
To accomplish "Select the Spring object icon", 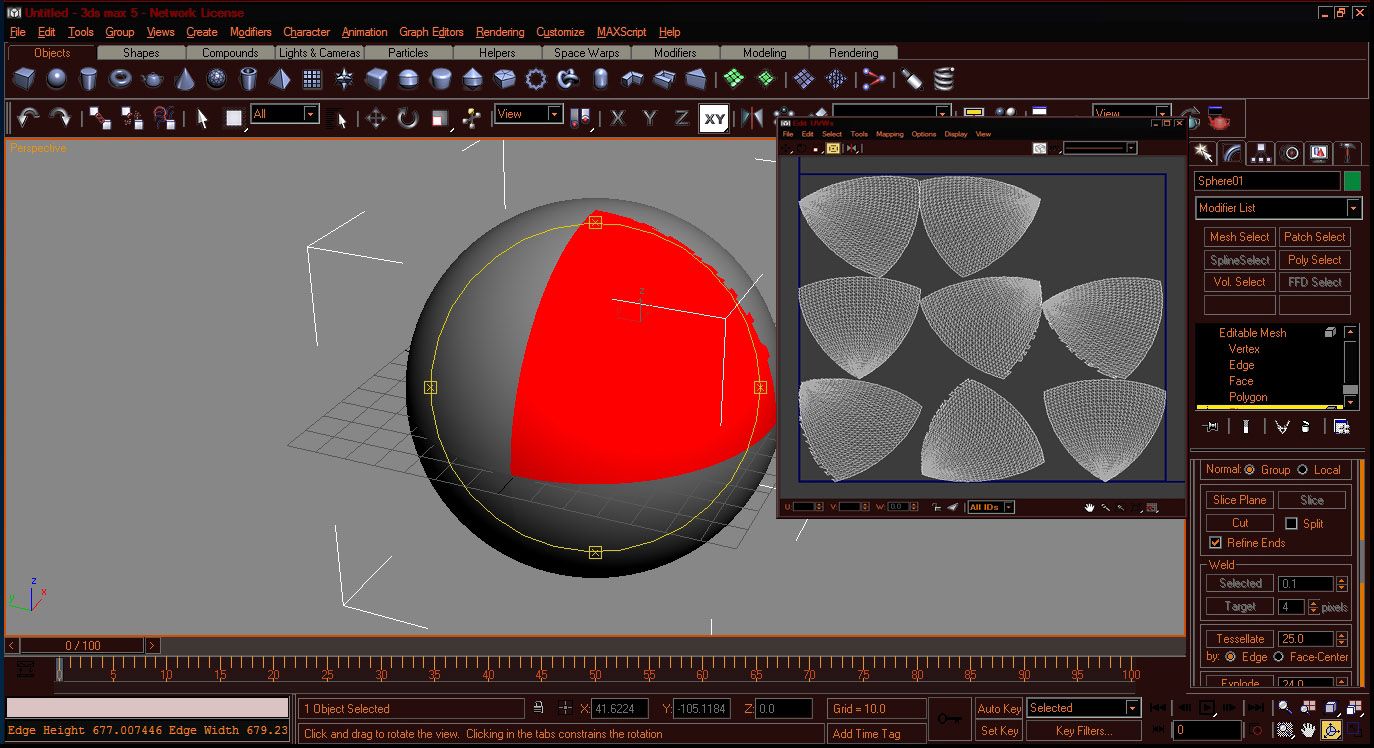I will point(942,79).
